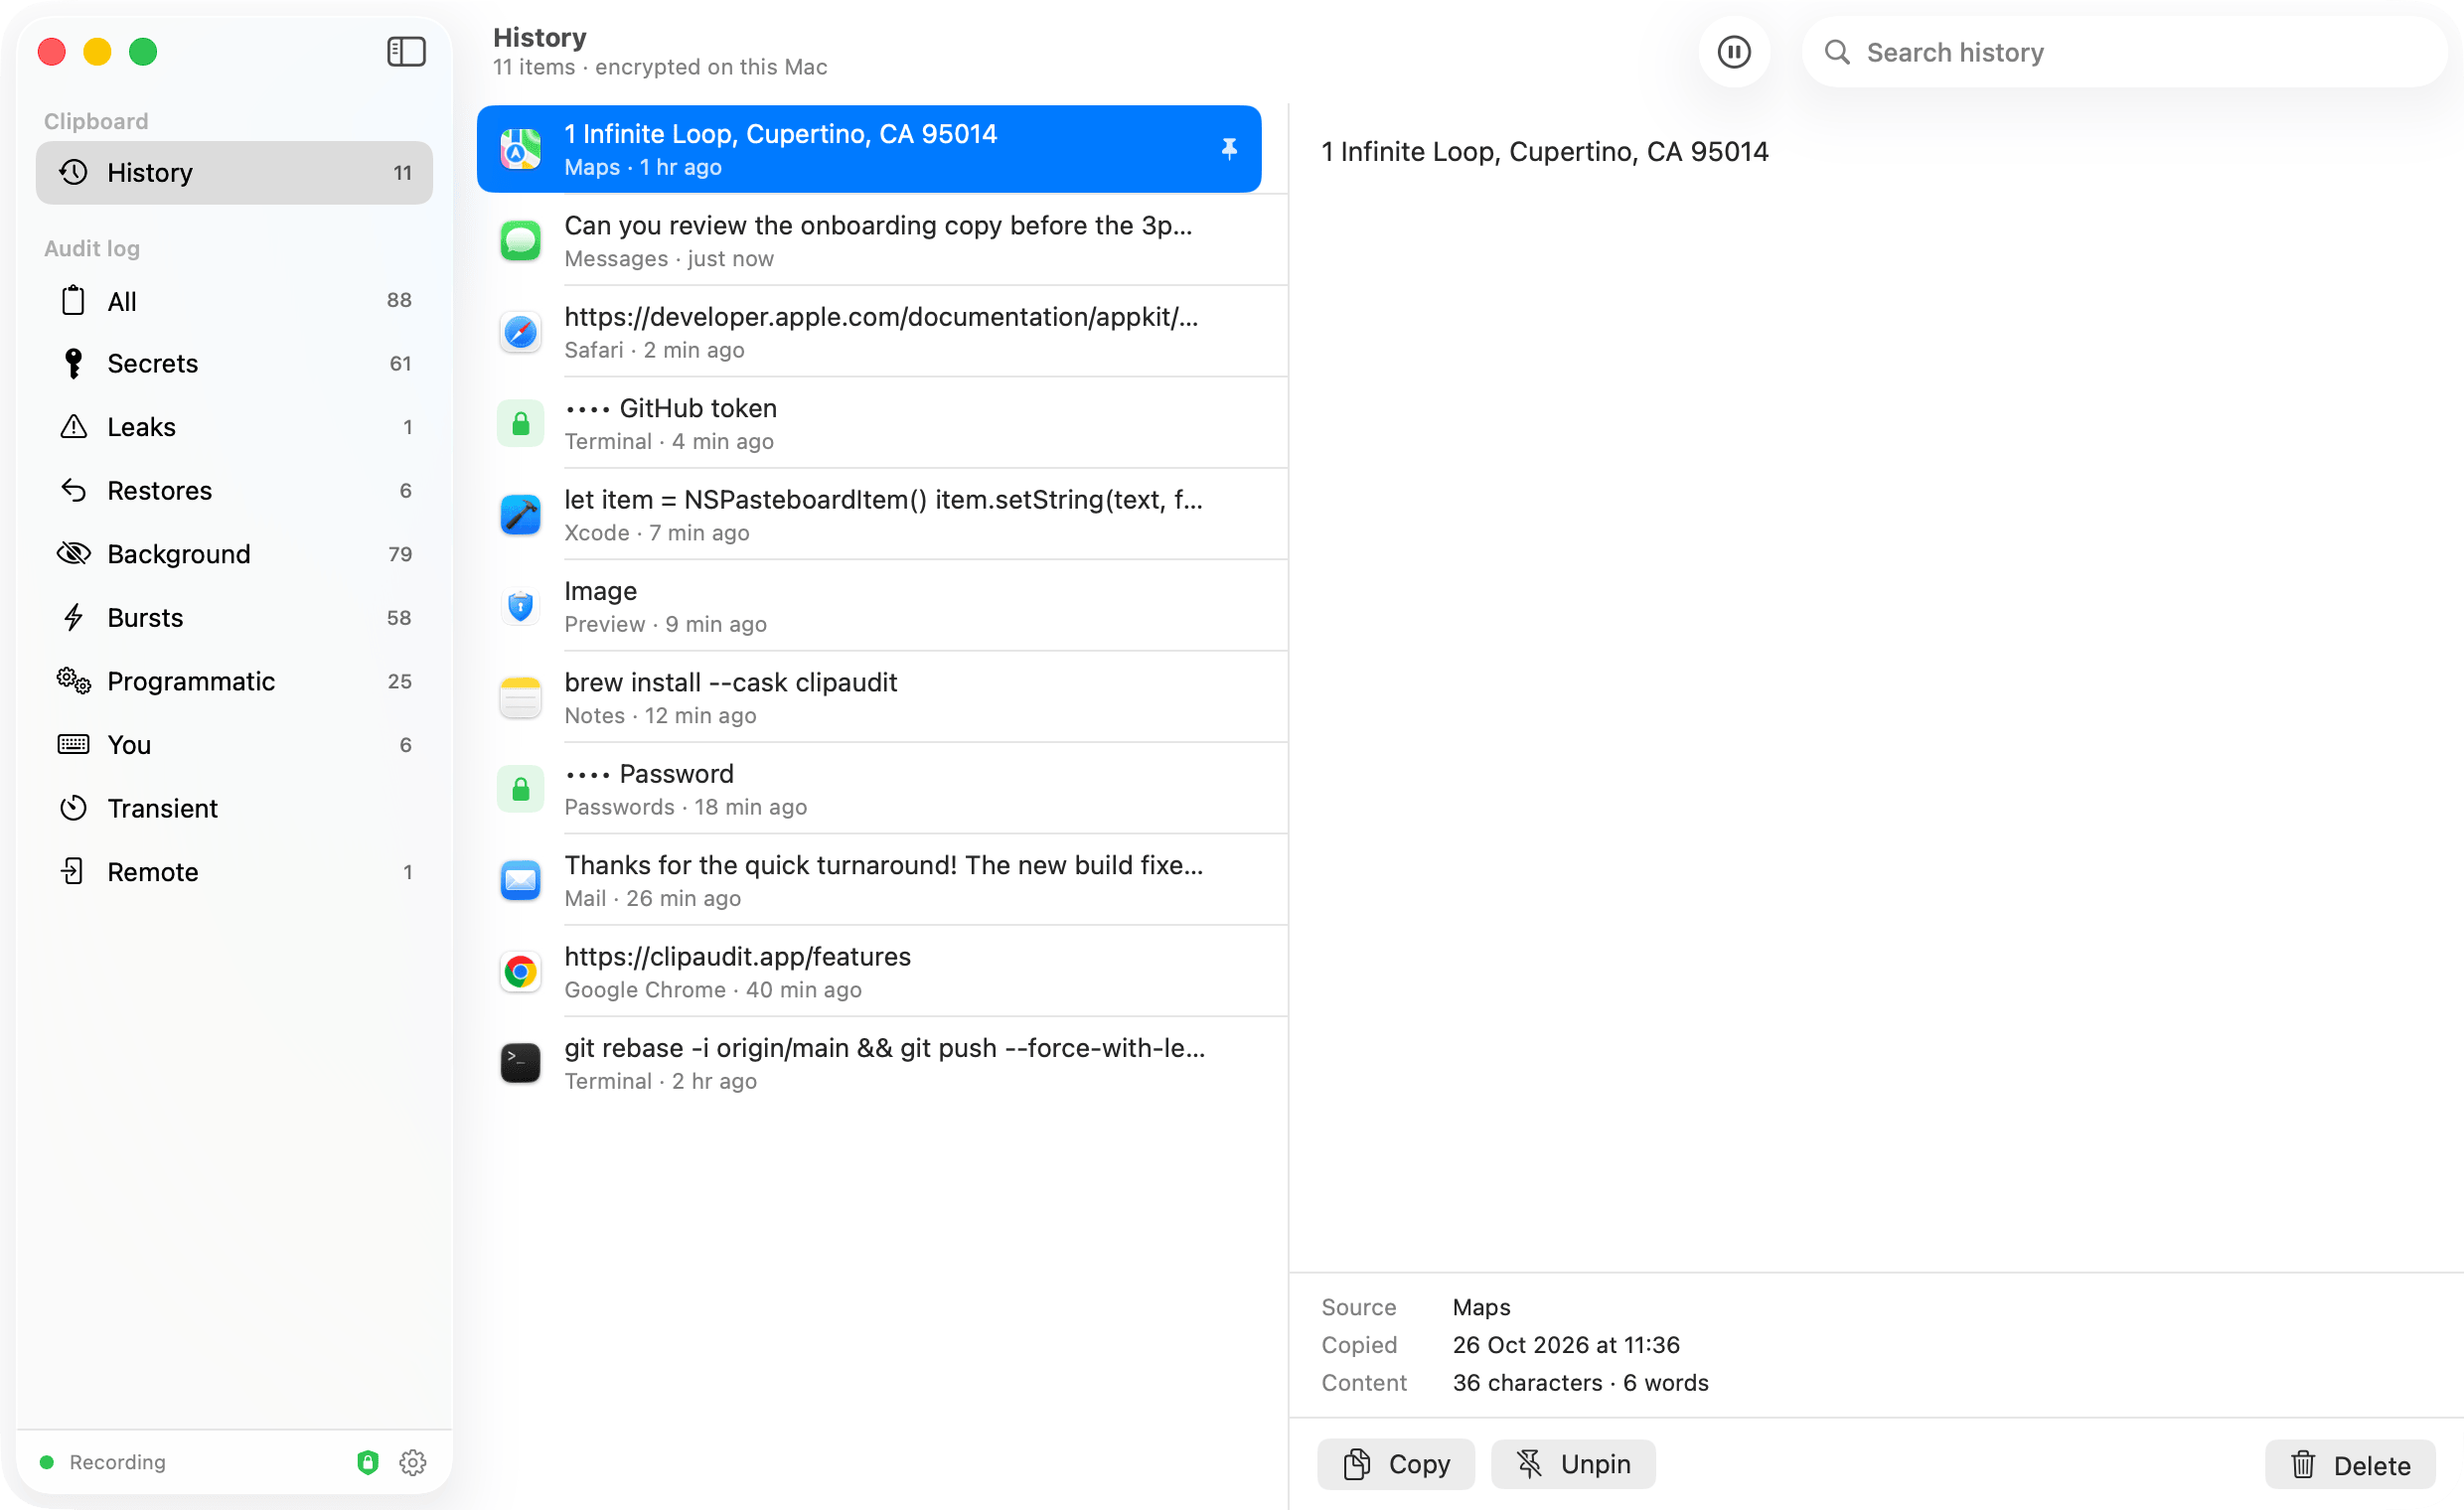Image resolution: width=2464 pixels, height=1510 pixels.
Task: Click the lock icon on the GitHub token row
Action: (520, 423)
